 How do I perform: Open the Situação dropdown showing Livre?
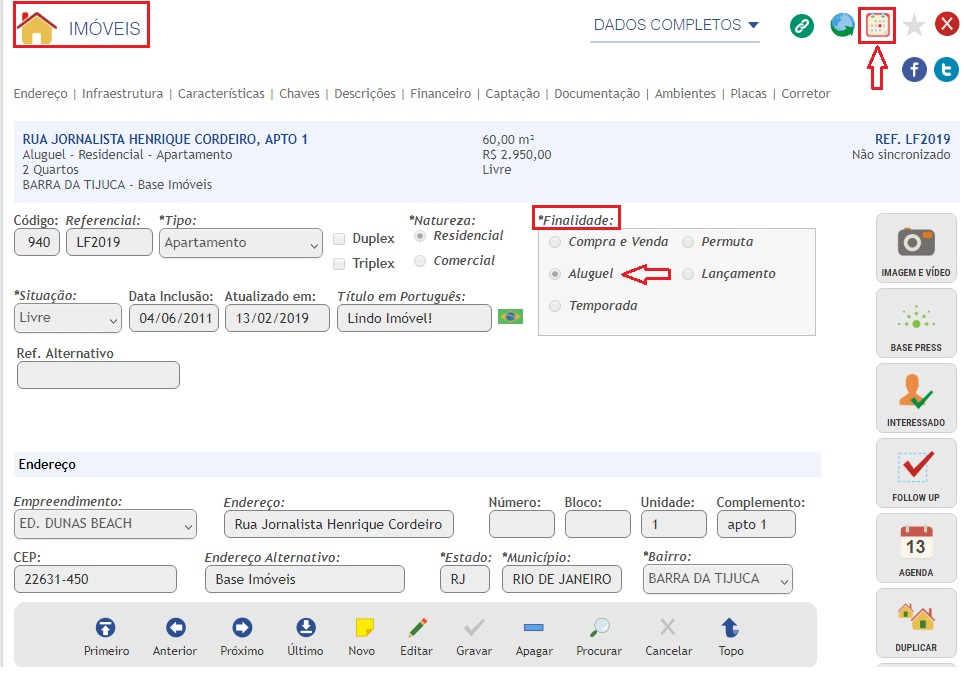[x=68, y=318]
